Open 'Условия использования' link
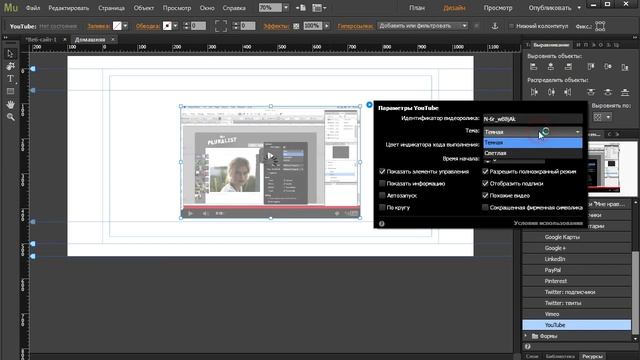This screenshot has height=360, width=640. [548, 223]
